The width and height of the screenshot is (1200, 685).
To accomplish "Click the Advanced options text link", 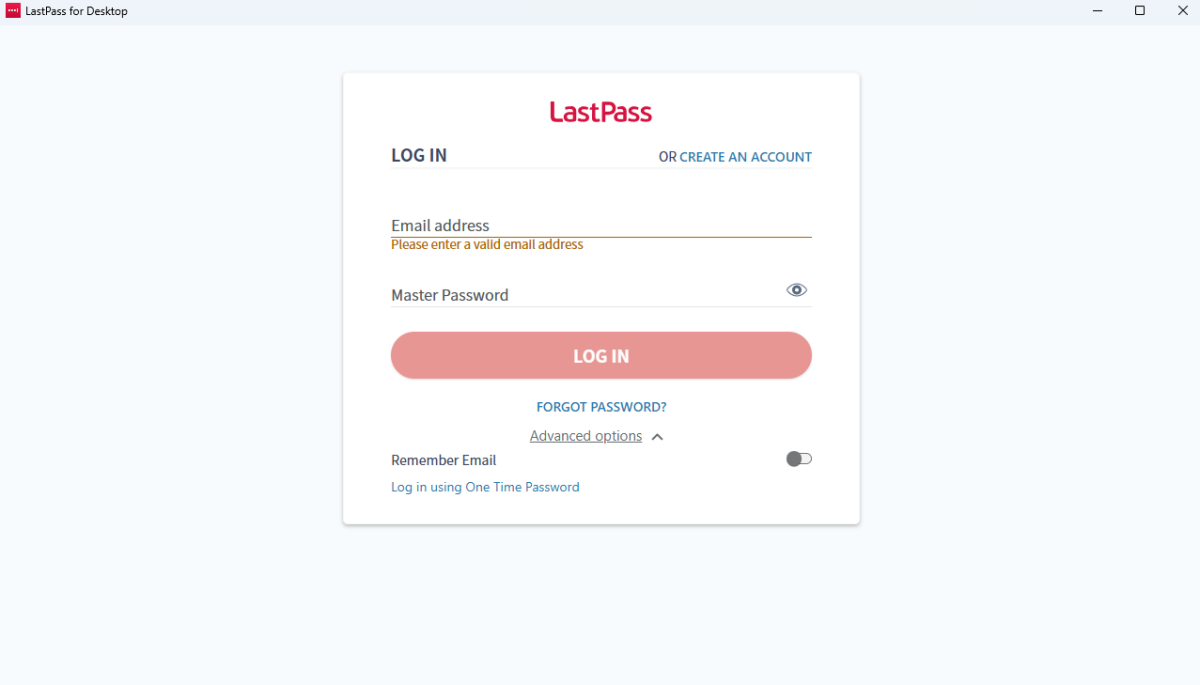I will (585, 436).
